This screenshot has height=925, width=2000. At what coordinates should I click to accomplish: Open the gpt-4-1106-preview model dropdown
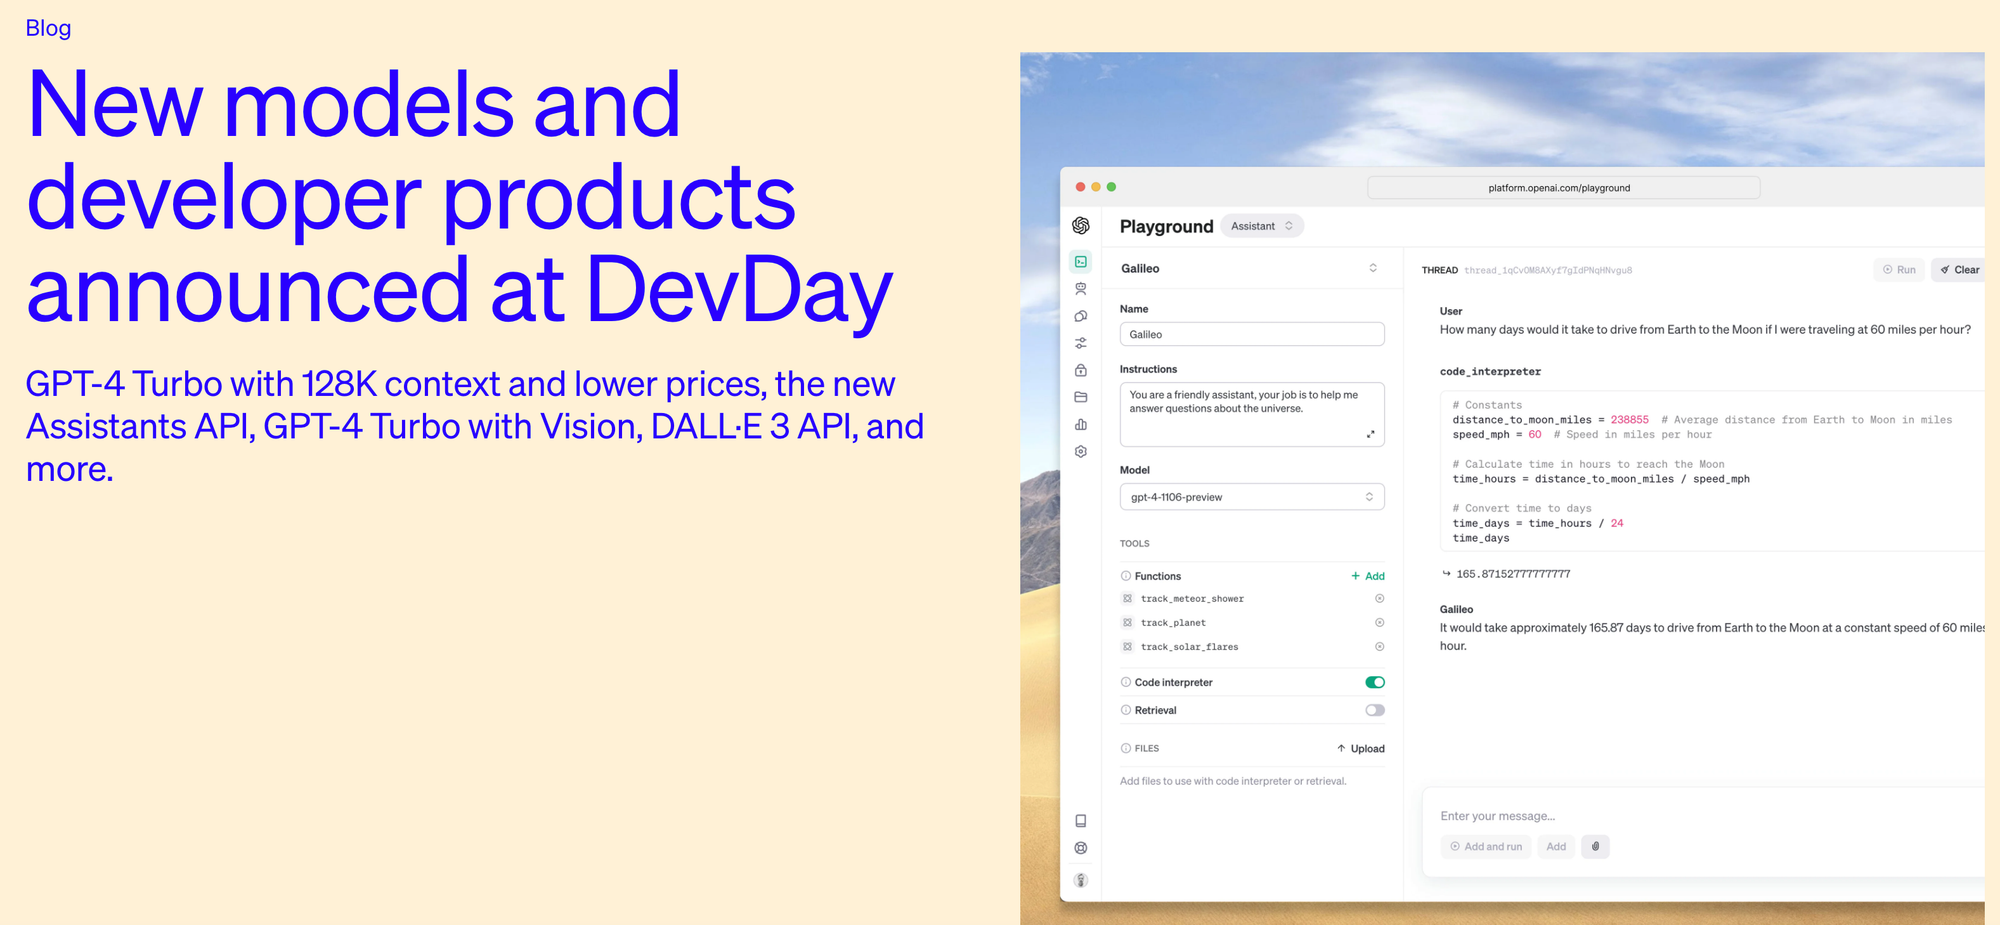pyautogui.click(x=1252, y=497)
